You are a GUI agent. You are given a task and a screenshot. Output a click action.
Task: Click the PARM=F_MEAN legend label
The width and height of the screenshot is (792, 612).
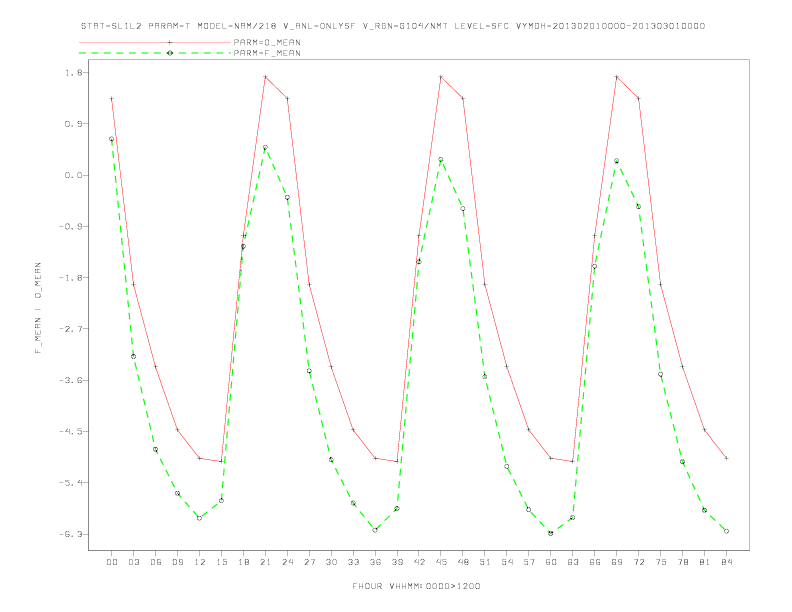[267, 53]
